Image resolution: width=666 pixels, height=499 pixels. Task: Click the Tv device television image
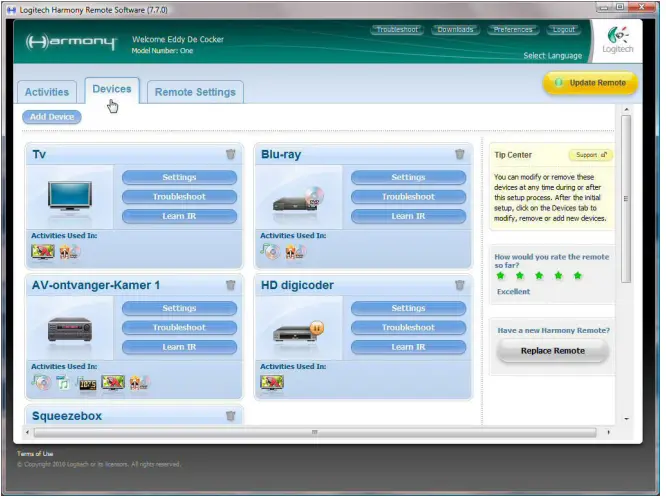pyautogui.click(x=70, y=197)
